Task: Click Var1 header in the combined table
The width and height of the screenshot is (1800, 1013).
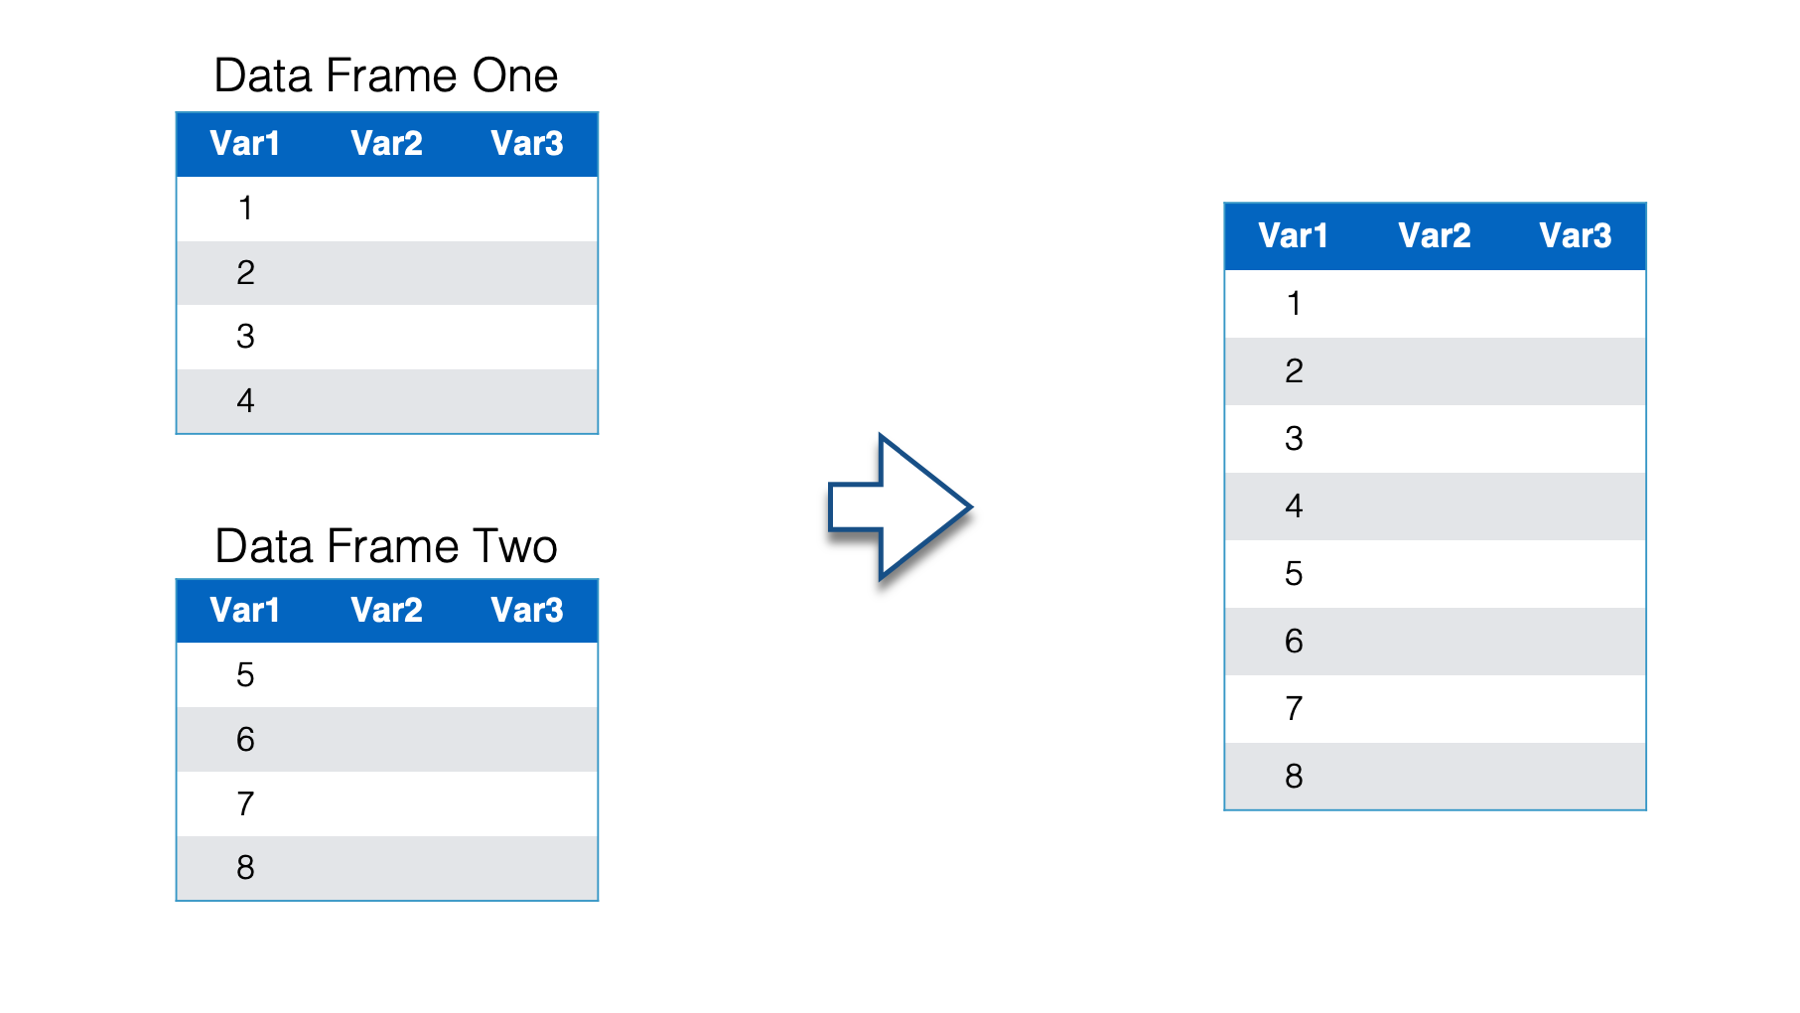Action: [x=1293, y=236]
